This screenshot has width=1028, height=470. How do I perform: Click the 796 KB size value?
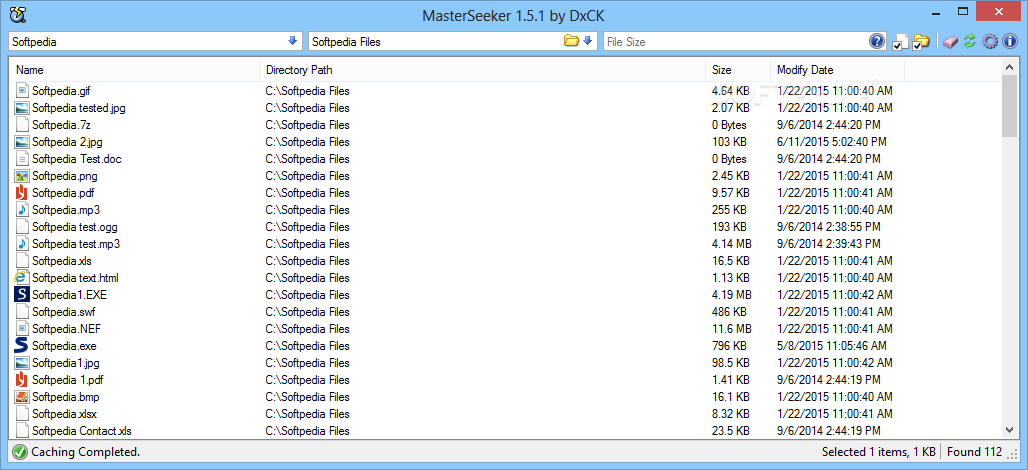point(728,347)
